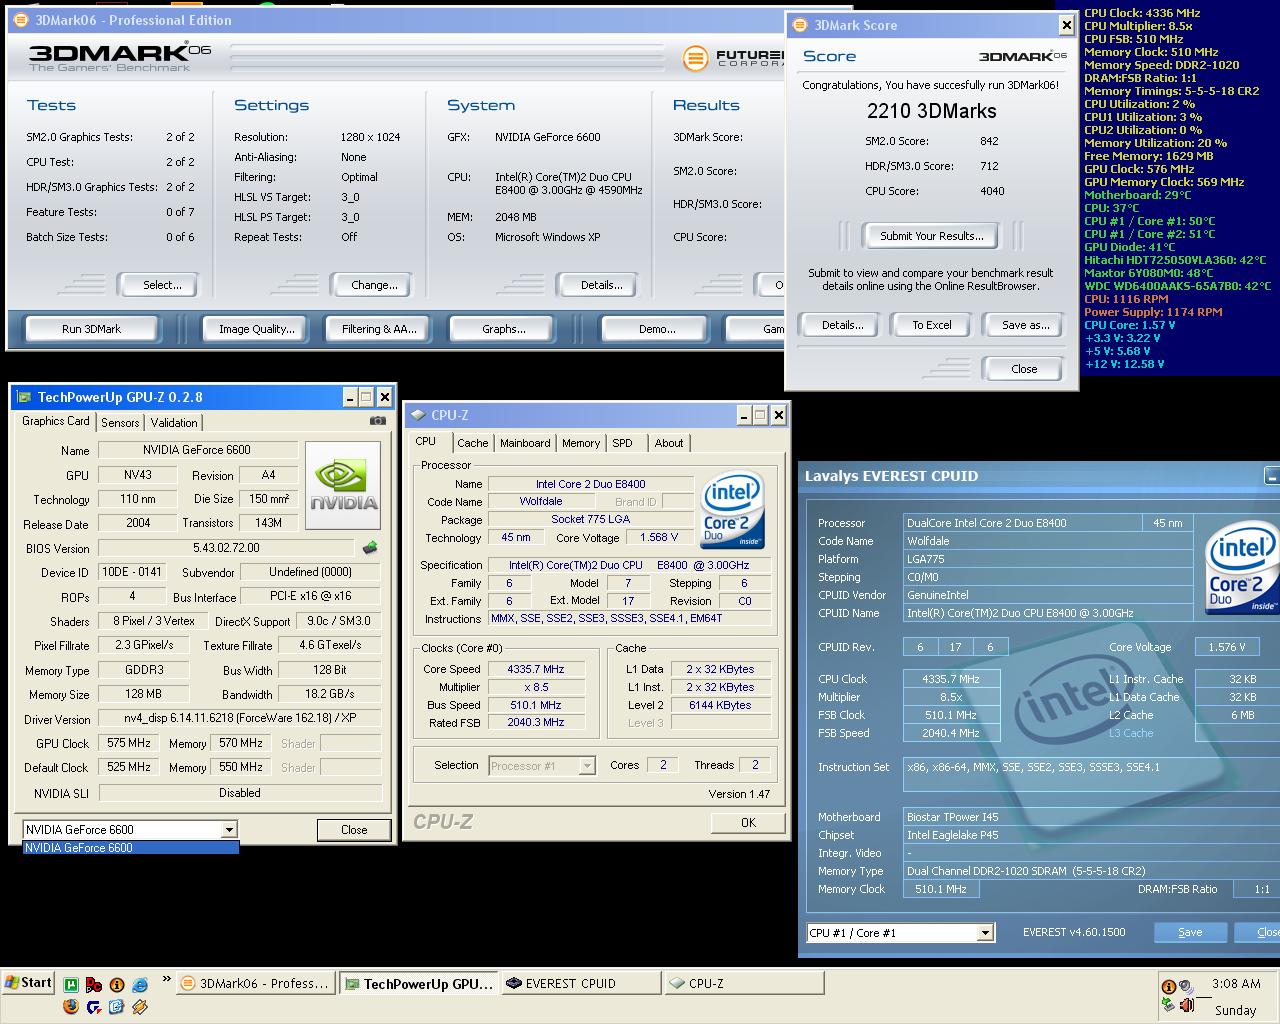Click Demo... button in 3DMark06

[x=657, y=329]
